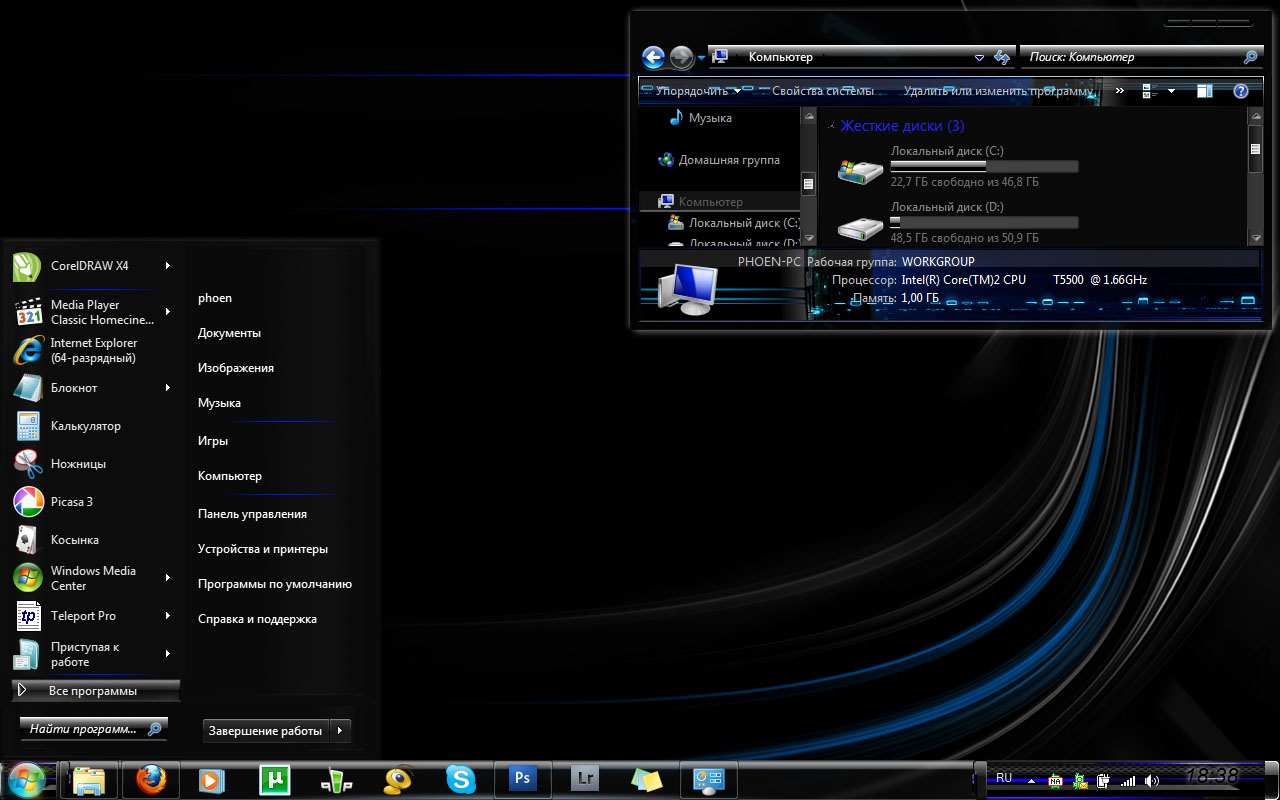Open the shutdown options arrow next to Завершение работы
The height and width of the screenshot is (800, 1280).
(x=340, y=731)
